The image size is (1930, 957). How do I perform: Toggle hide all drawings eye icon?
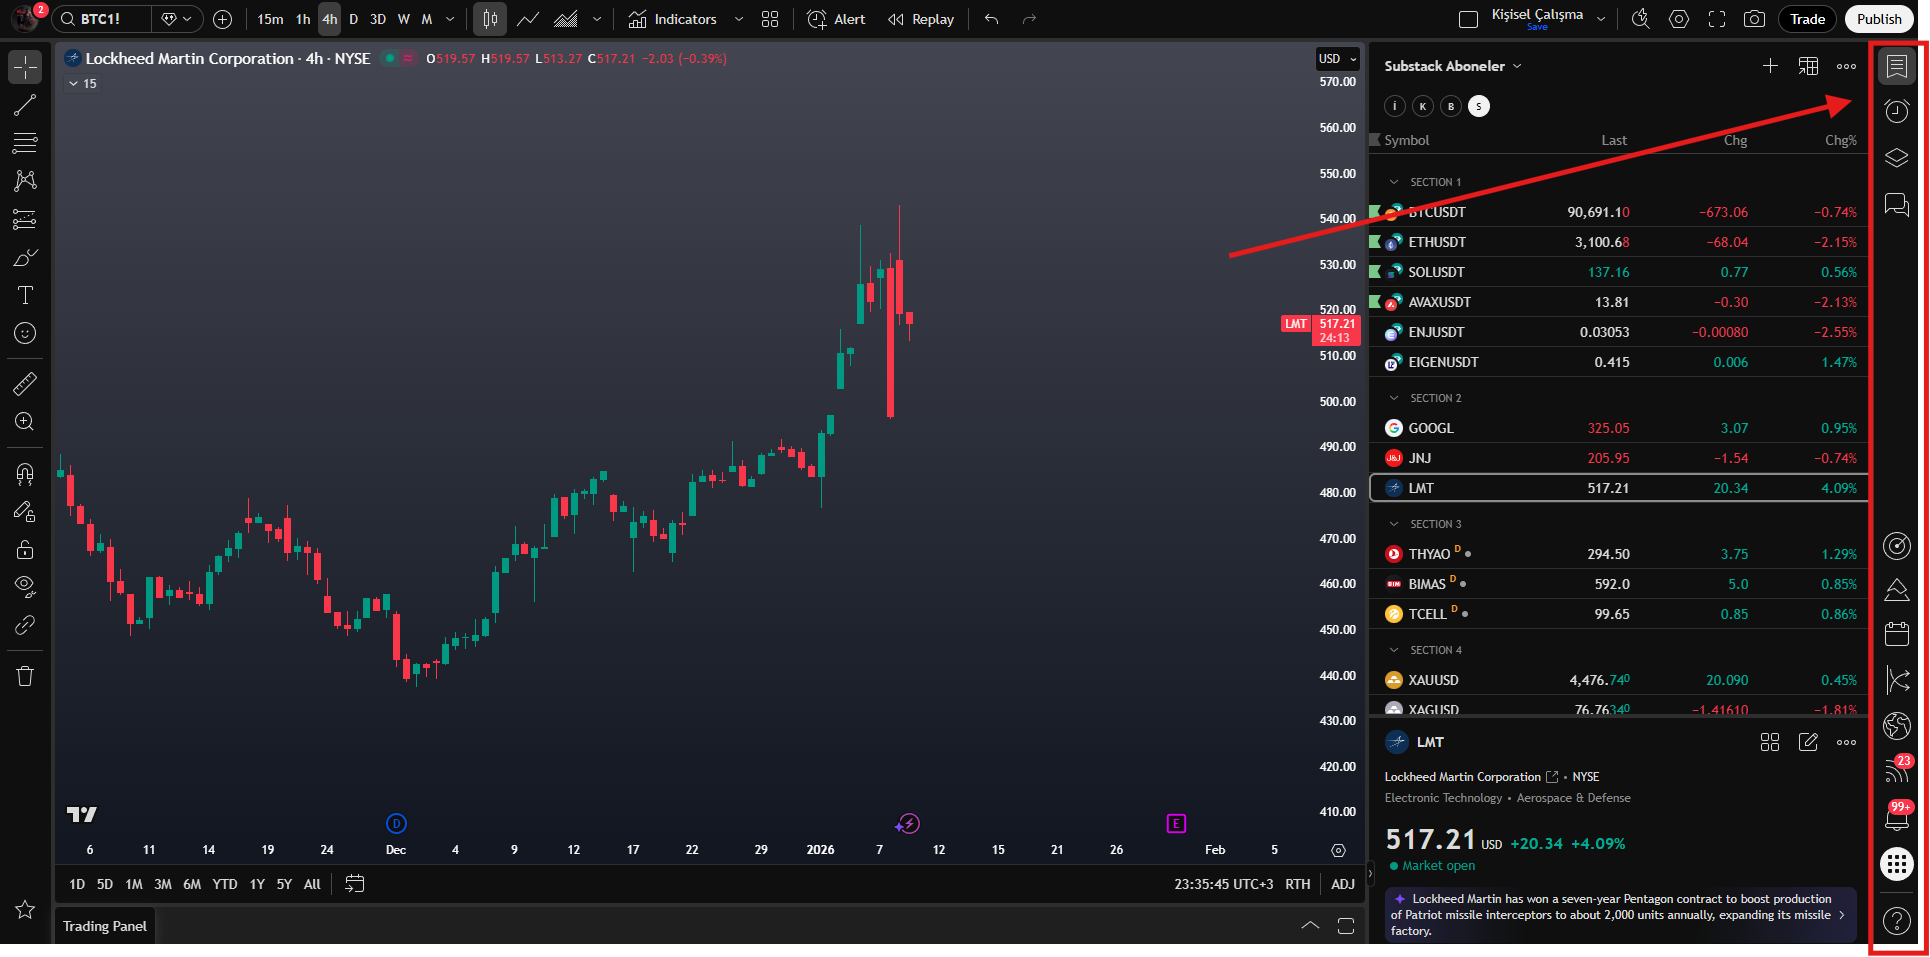tap(25, 587)
